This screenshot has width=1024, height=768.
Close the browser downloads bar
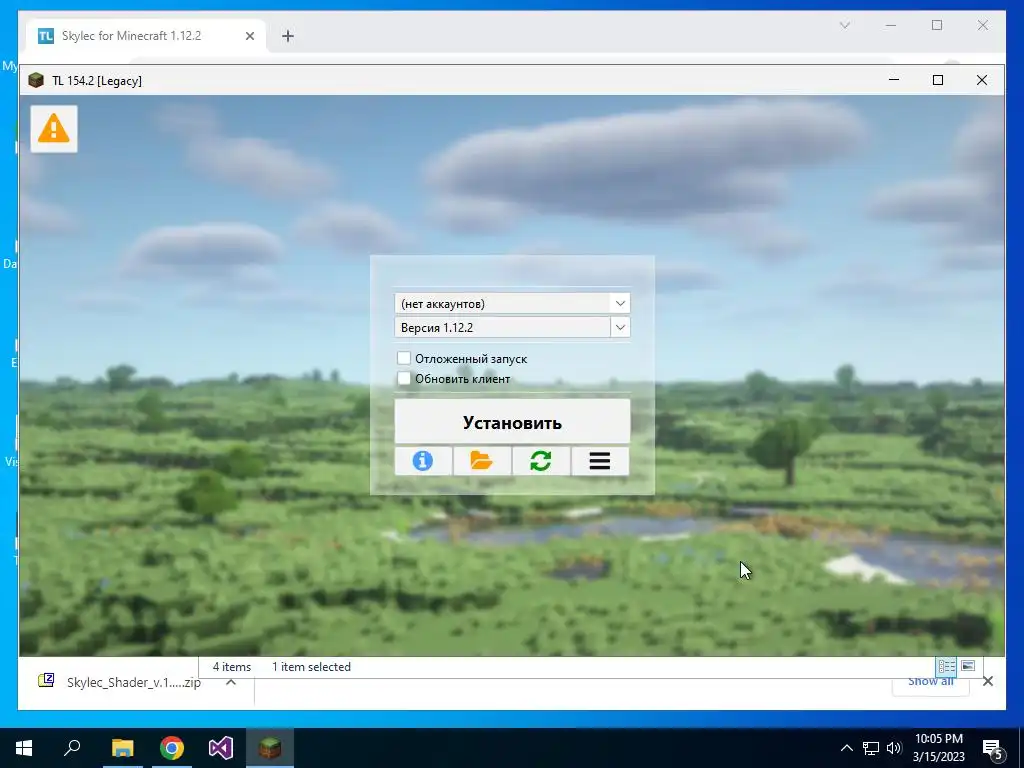point(987,681)
